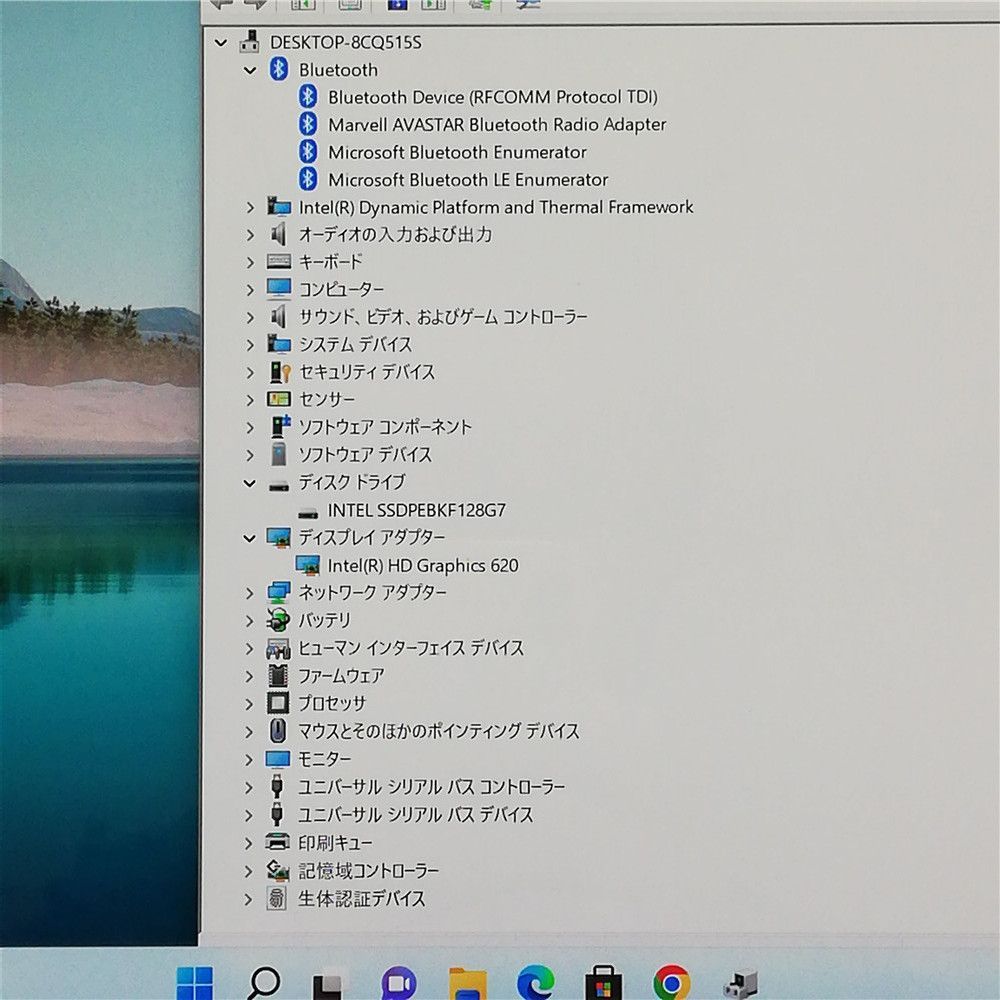Image resolution: width=1000 pixels, height=1000 pixels.
Task: Click the 生体認証デバイス fingerprint icon
Action: 279,898
